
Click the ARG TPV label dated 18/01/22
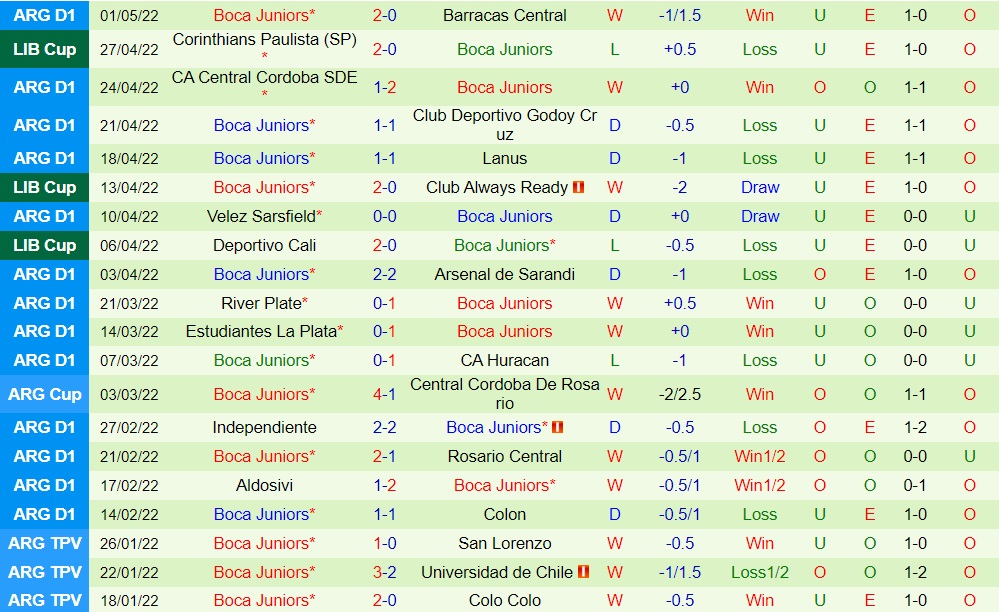pos(45,600)
